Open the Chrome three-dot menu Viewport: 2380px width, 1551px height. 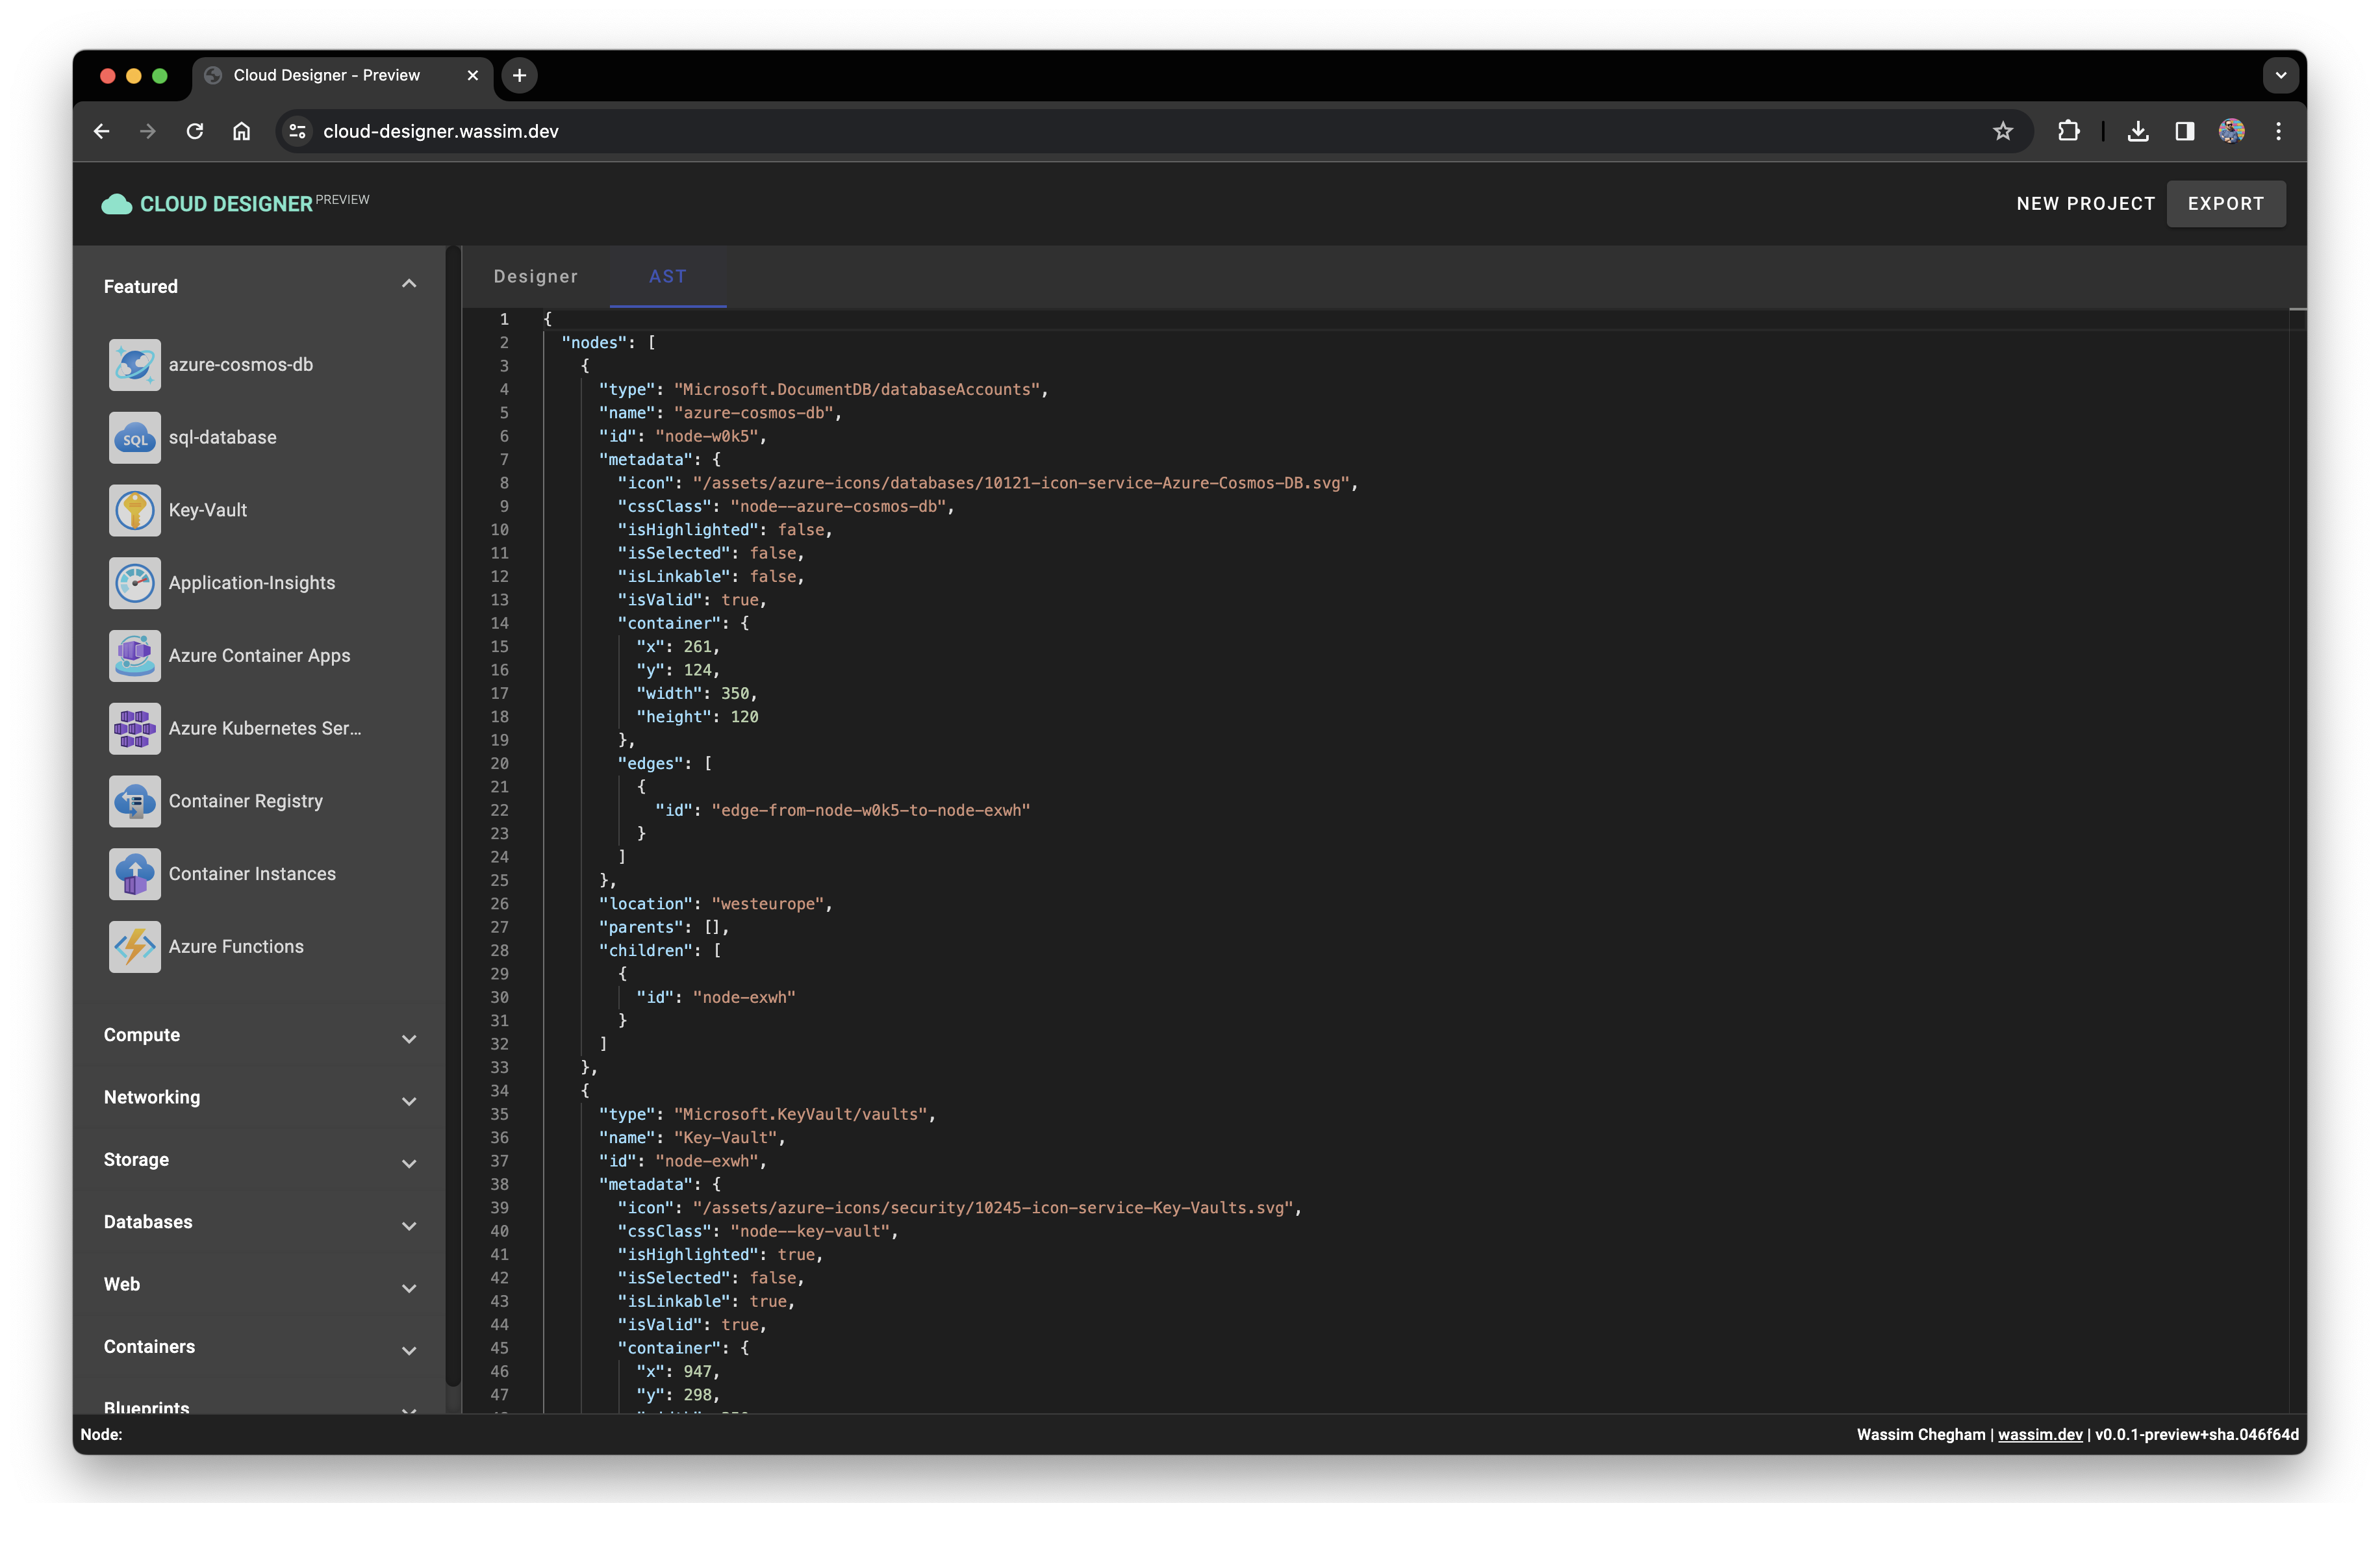(x=2279, y=131)
